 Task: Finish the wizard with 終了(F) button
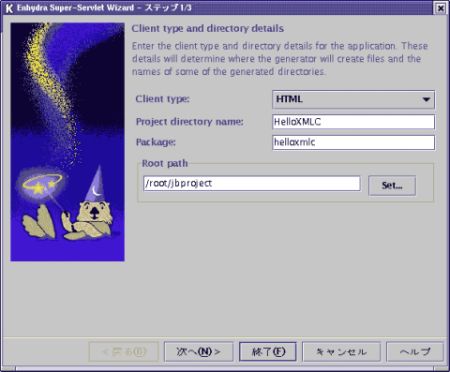click(x=268, y=352)
